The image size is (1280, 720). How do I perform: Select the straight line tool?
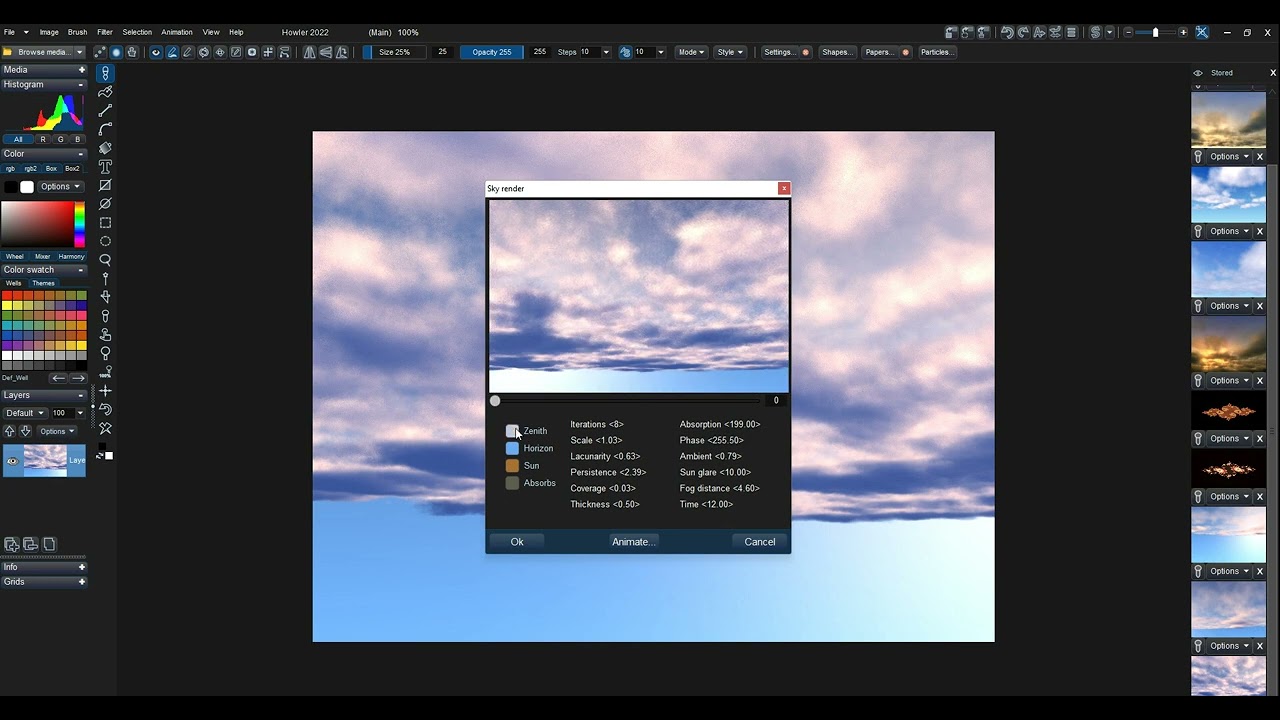[105, 110]
